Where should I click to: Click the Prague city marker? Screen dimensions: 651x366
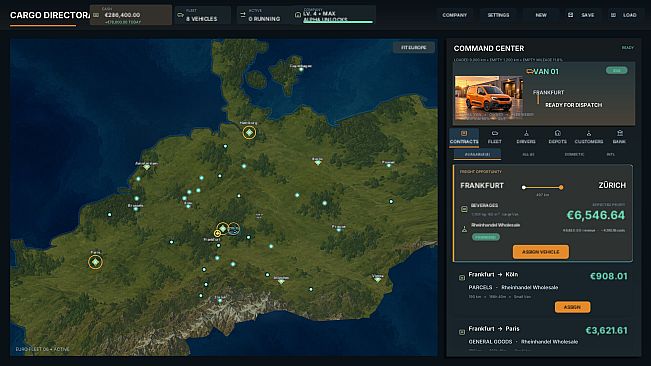[339, 229]
